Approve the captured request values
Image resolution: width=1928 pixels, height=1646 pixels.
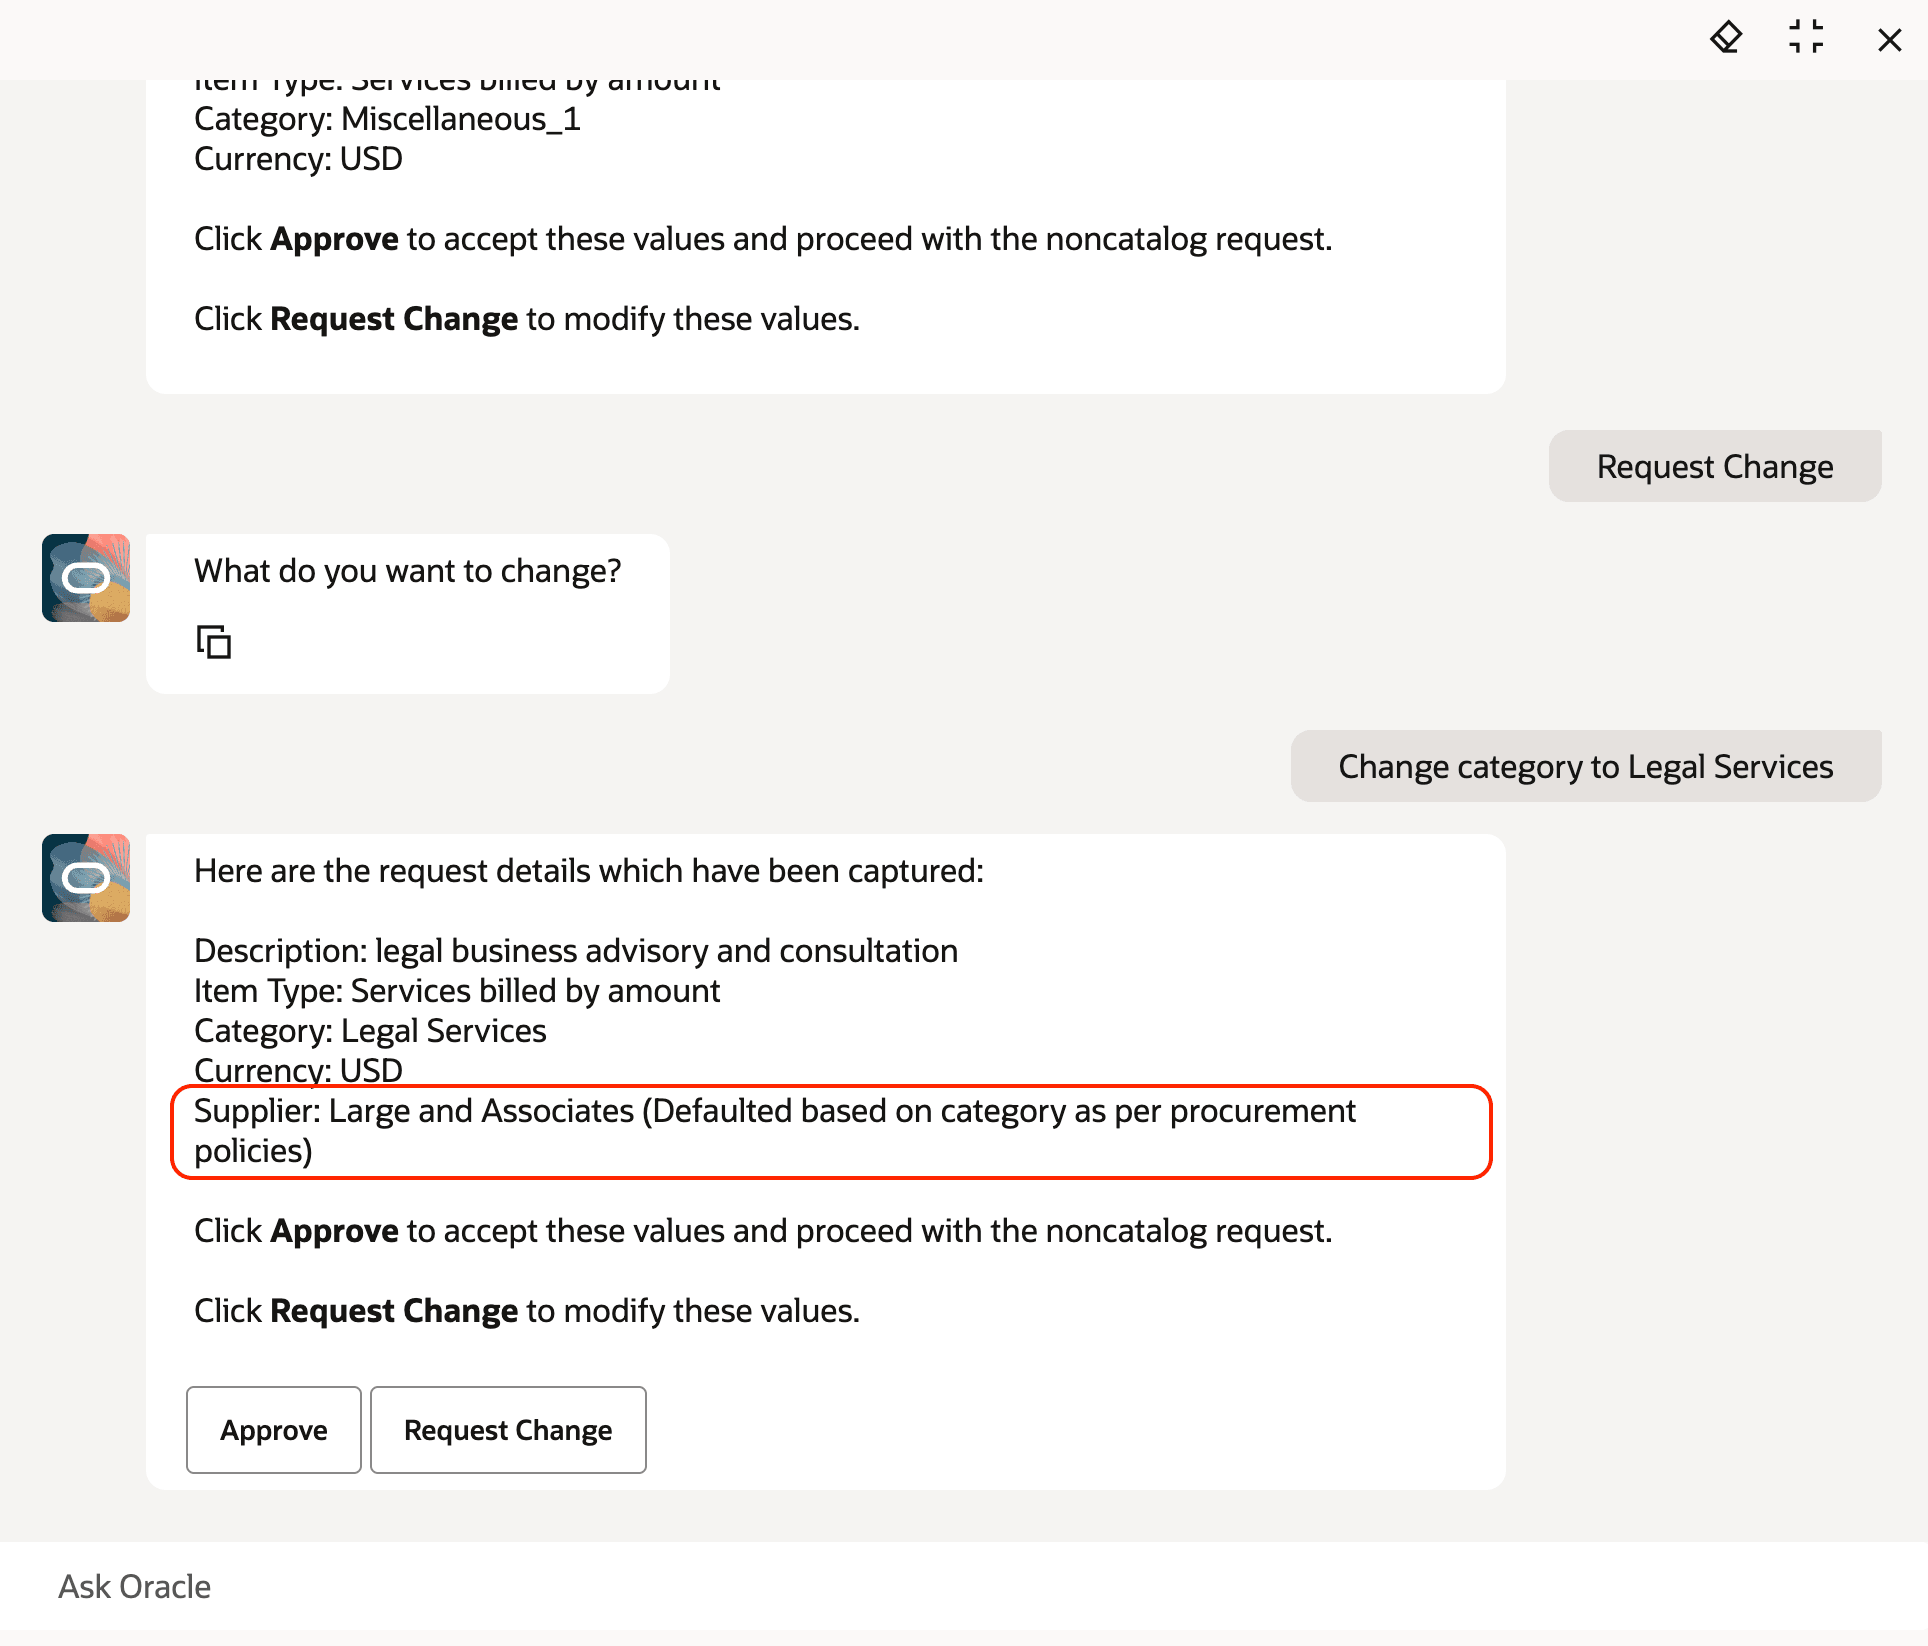[x=274, y=1430]
